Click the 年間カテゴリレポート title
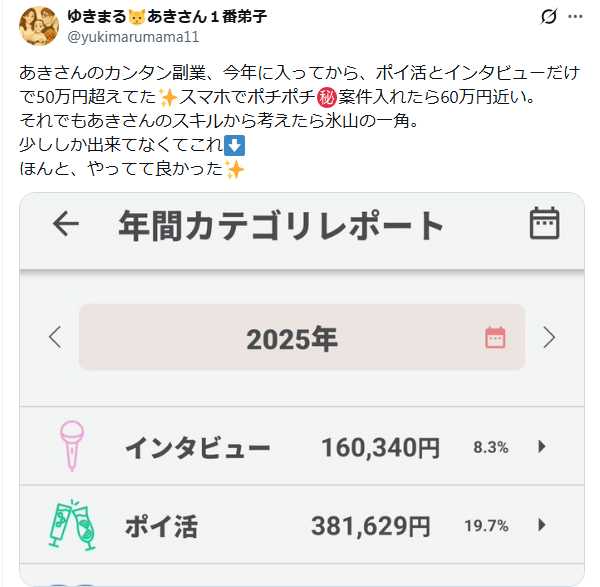The width and height of the screenshot is (600, 587). (x=281, y=224)
